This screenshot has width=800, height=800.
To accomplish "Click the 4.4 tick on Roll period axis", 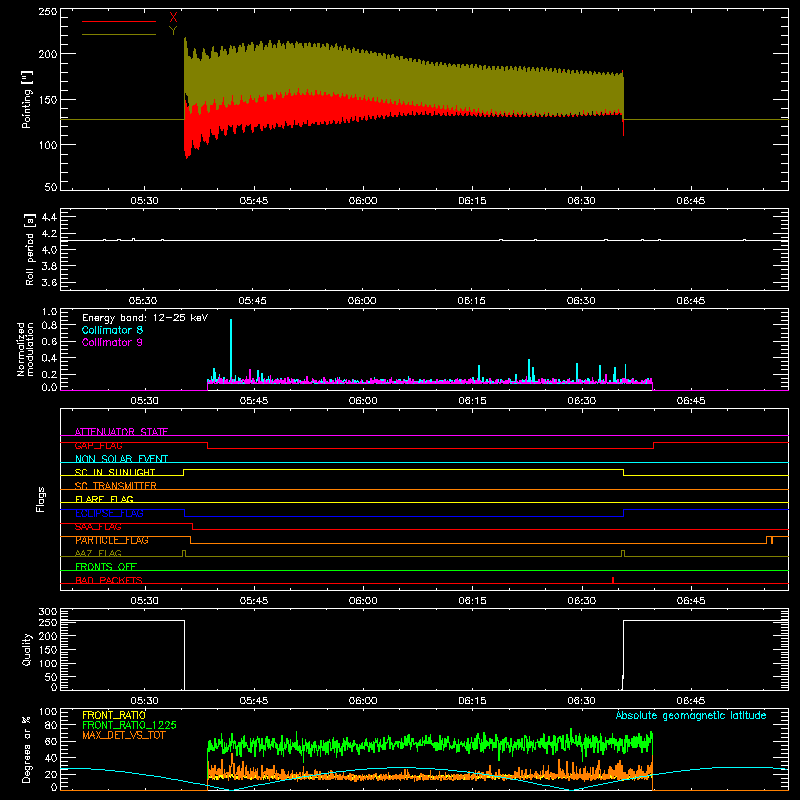I will click(x=49, y=217).
